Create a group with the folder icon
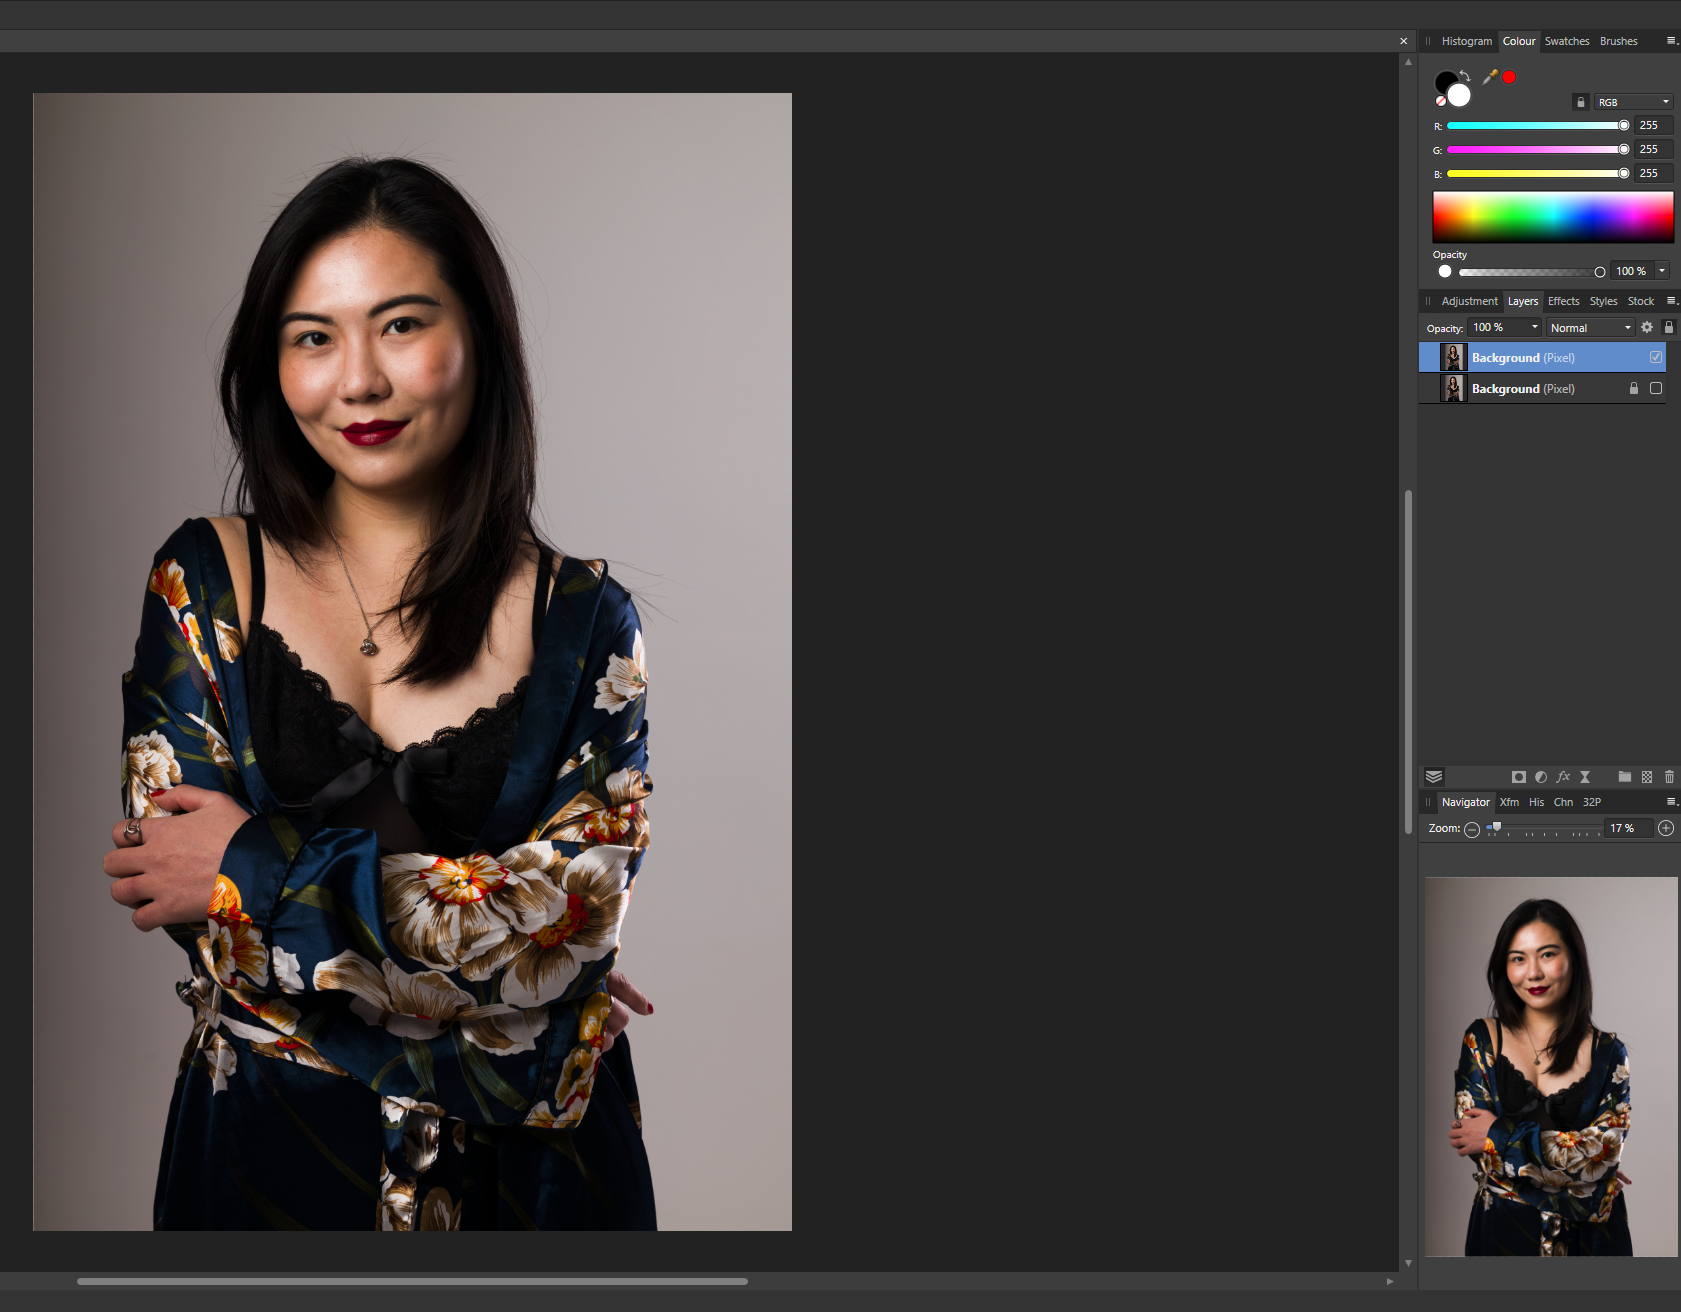This screenshot has height=1312, width=1681. (x=1625, y=777)
